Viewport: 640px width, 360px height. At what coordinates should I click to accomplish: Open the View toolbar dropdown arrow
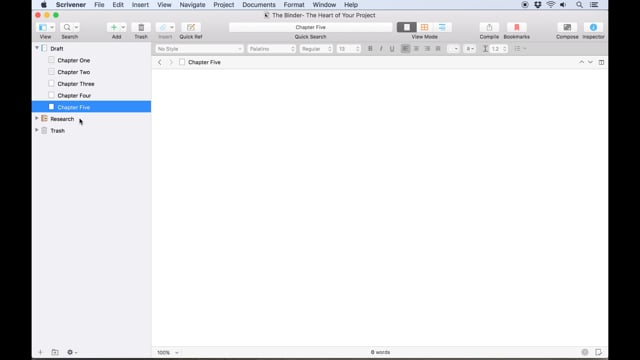52,27
